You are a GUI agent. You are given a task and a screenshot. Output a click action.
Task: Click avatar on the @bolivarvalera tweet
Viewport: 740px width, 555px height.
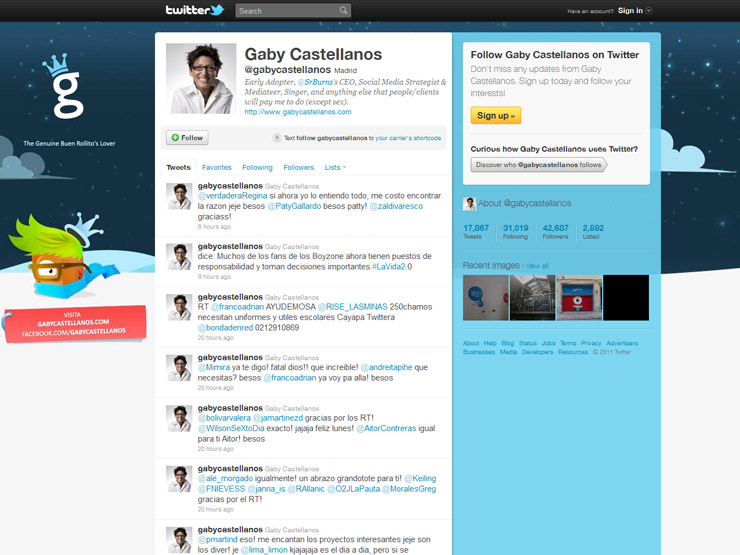[x=179, y=418]
